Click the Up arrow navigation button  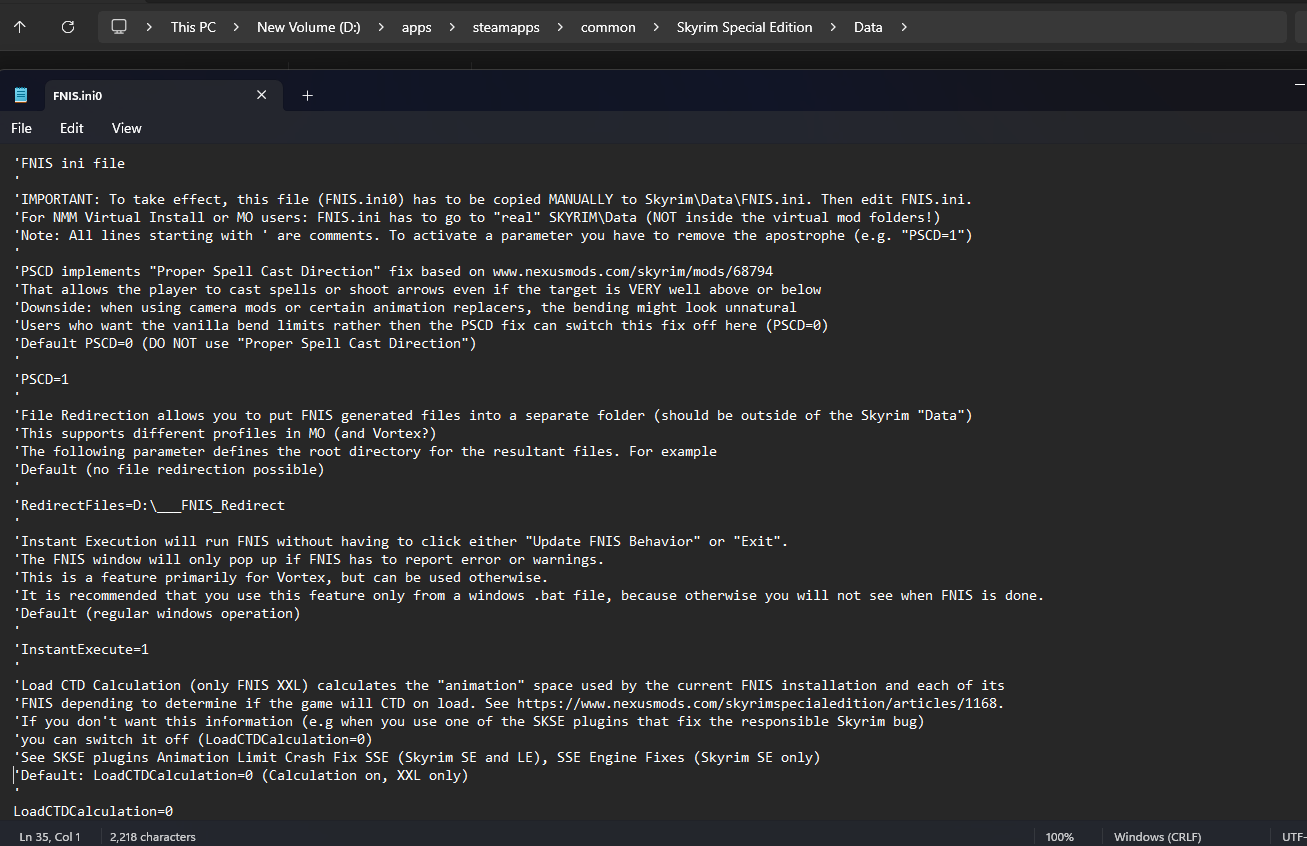[20, 27]
